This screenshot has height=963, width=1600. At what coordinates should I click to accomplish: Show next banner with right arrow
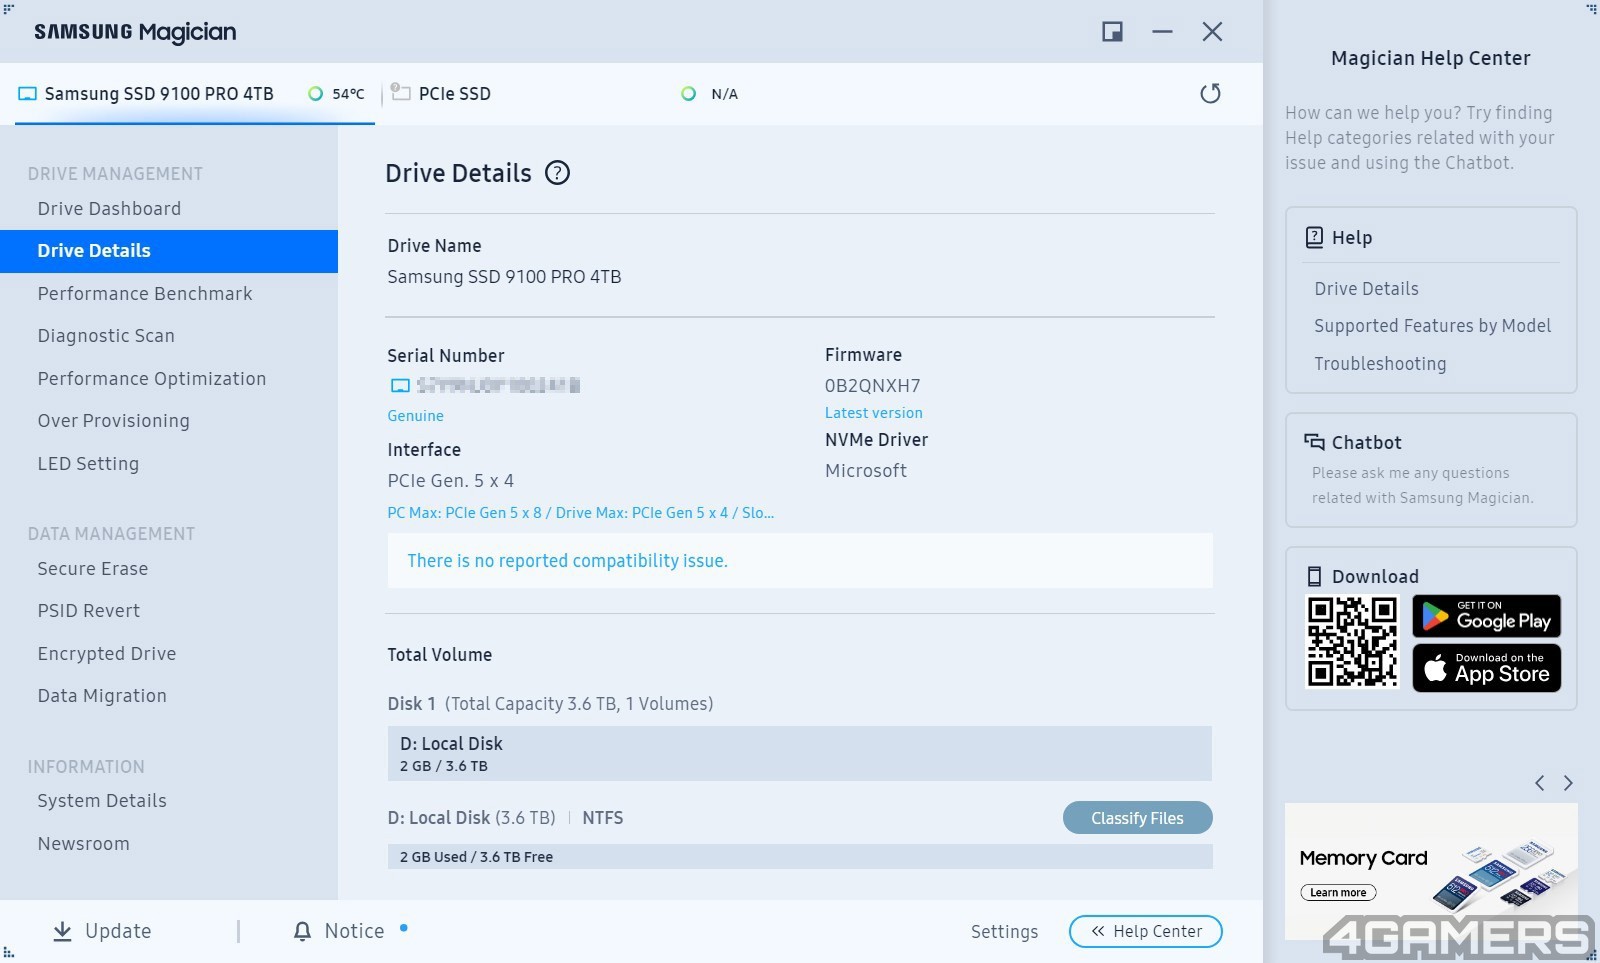[x=1568, y=783]
